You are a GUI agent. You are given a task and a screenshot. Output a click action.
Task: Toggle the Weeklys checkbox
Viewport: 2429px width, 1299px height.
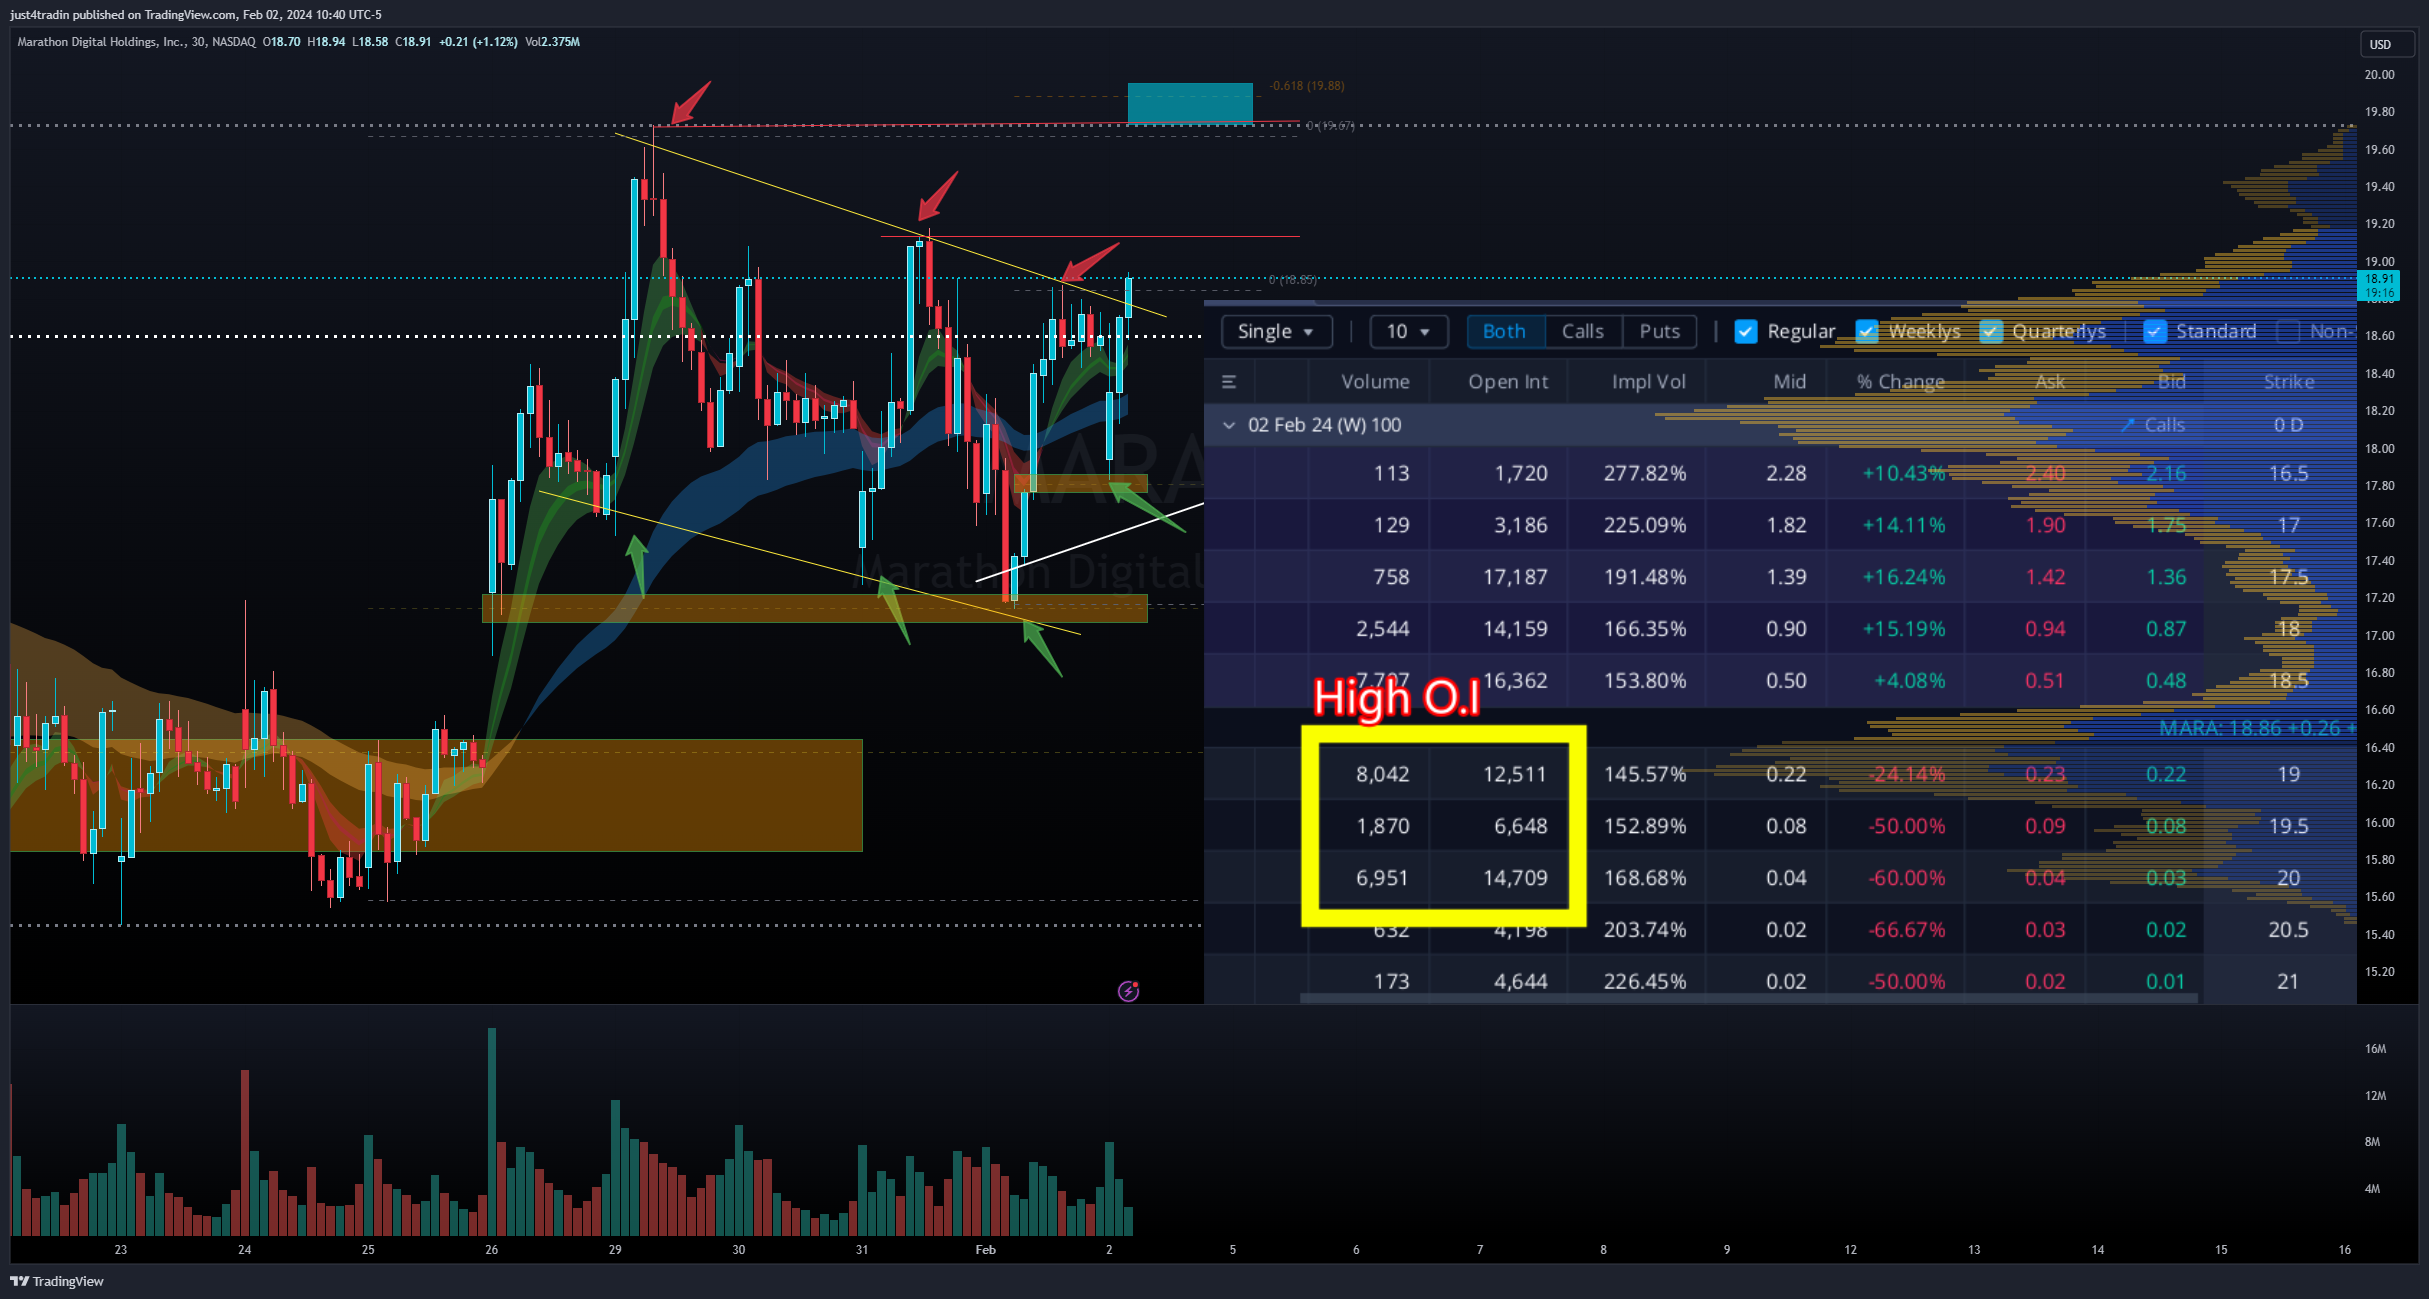1867,331
